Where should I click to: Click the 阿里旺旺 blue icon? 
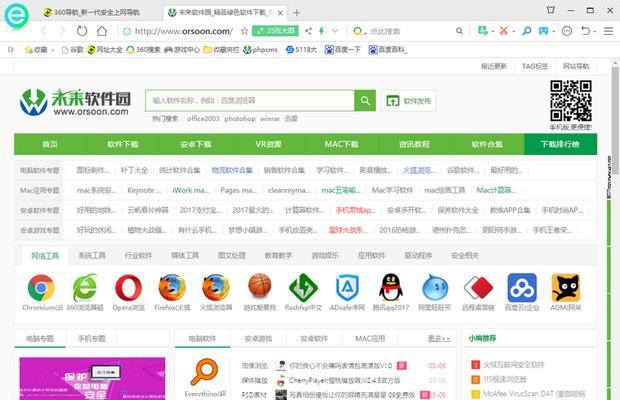[435, 287]
